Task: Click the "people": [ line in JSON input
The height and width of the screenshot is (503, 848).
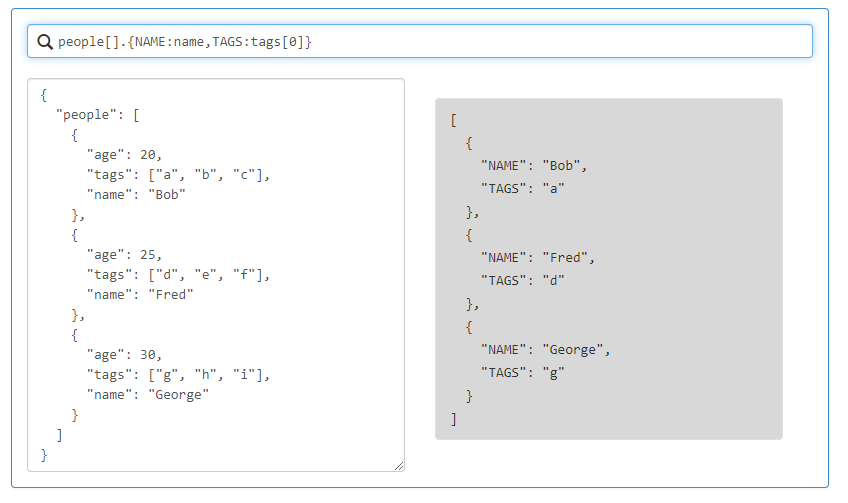Action: pos(97,115)
